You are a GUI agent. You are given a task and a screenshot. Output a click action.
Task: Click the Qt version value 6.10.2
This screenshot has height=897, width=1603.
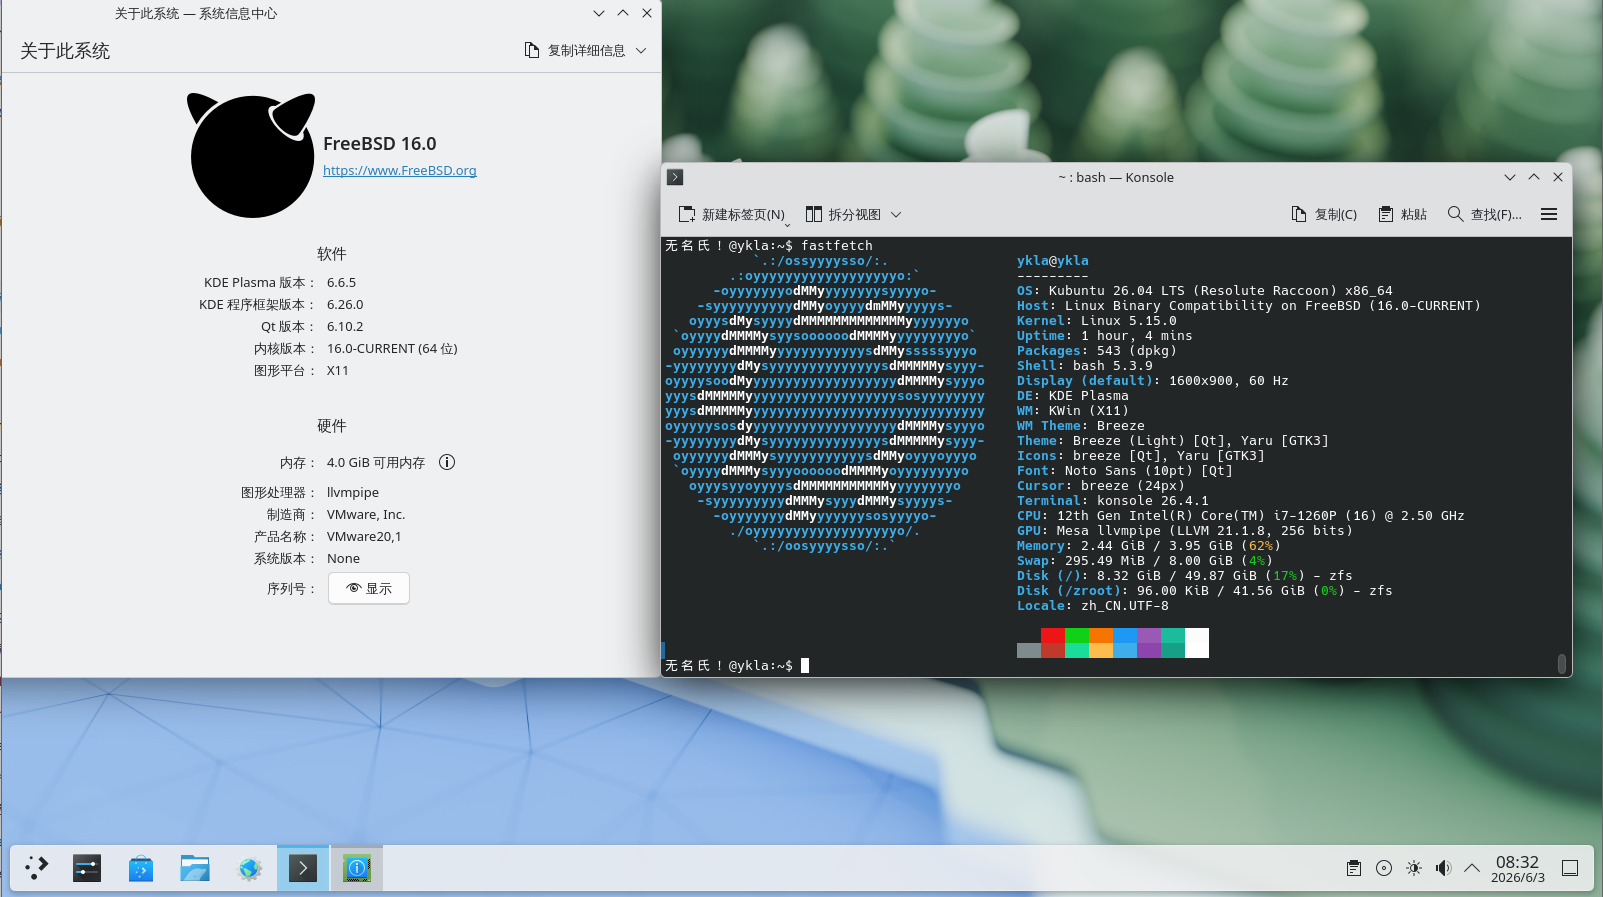tap(345, 327)
